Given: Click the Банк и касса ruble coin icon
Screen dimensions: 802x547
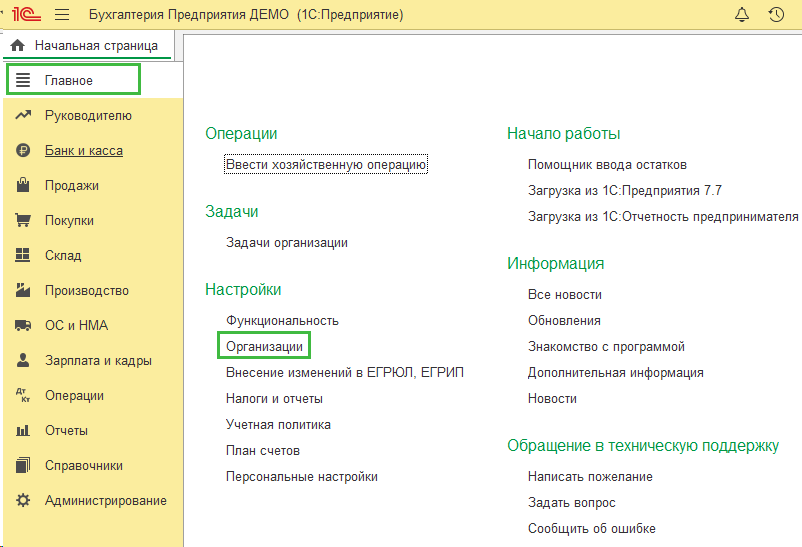Looking at the screenshot, I should tap(23, 150).
